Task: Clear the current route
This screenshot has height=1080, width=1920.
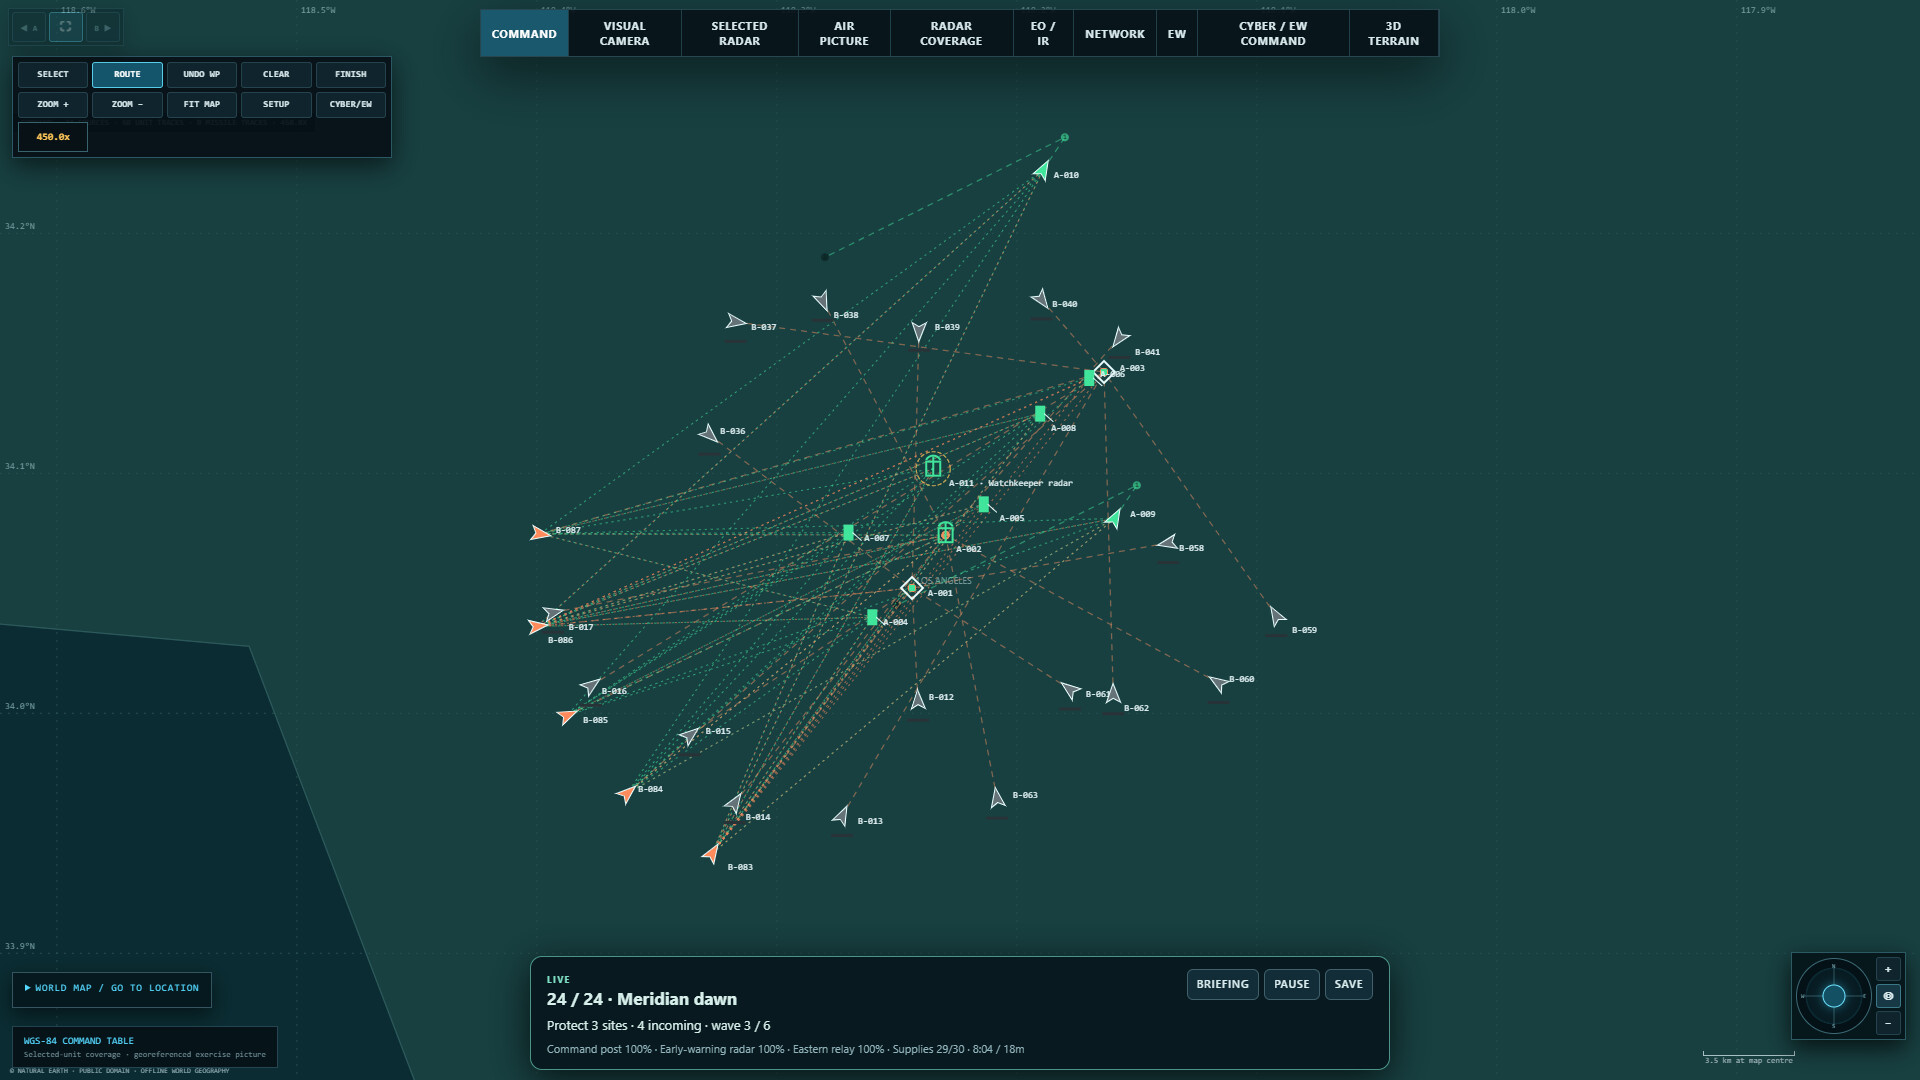Action: pos(276,75)
